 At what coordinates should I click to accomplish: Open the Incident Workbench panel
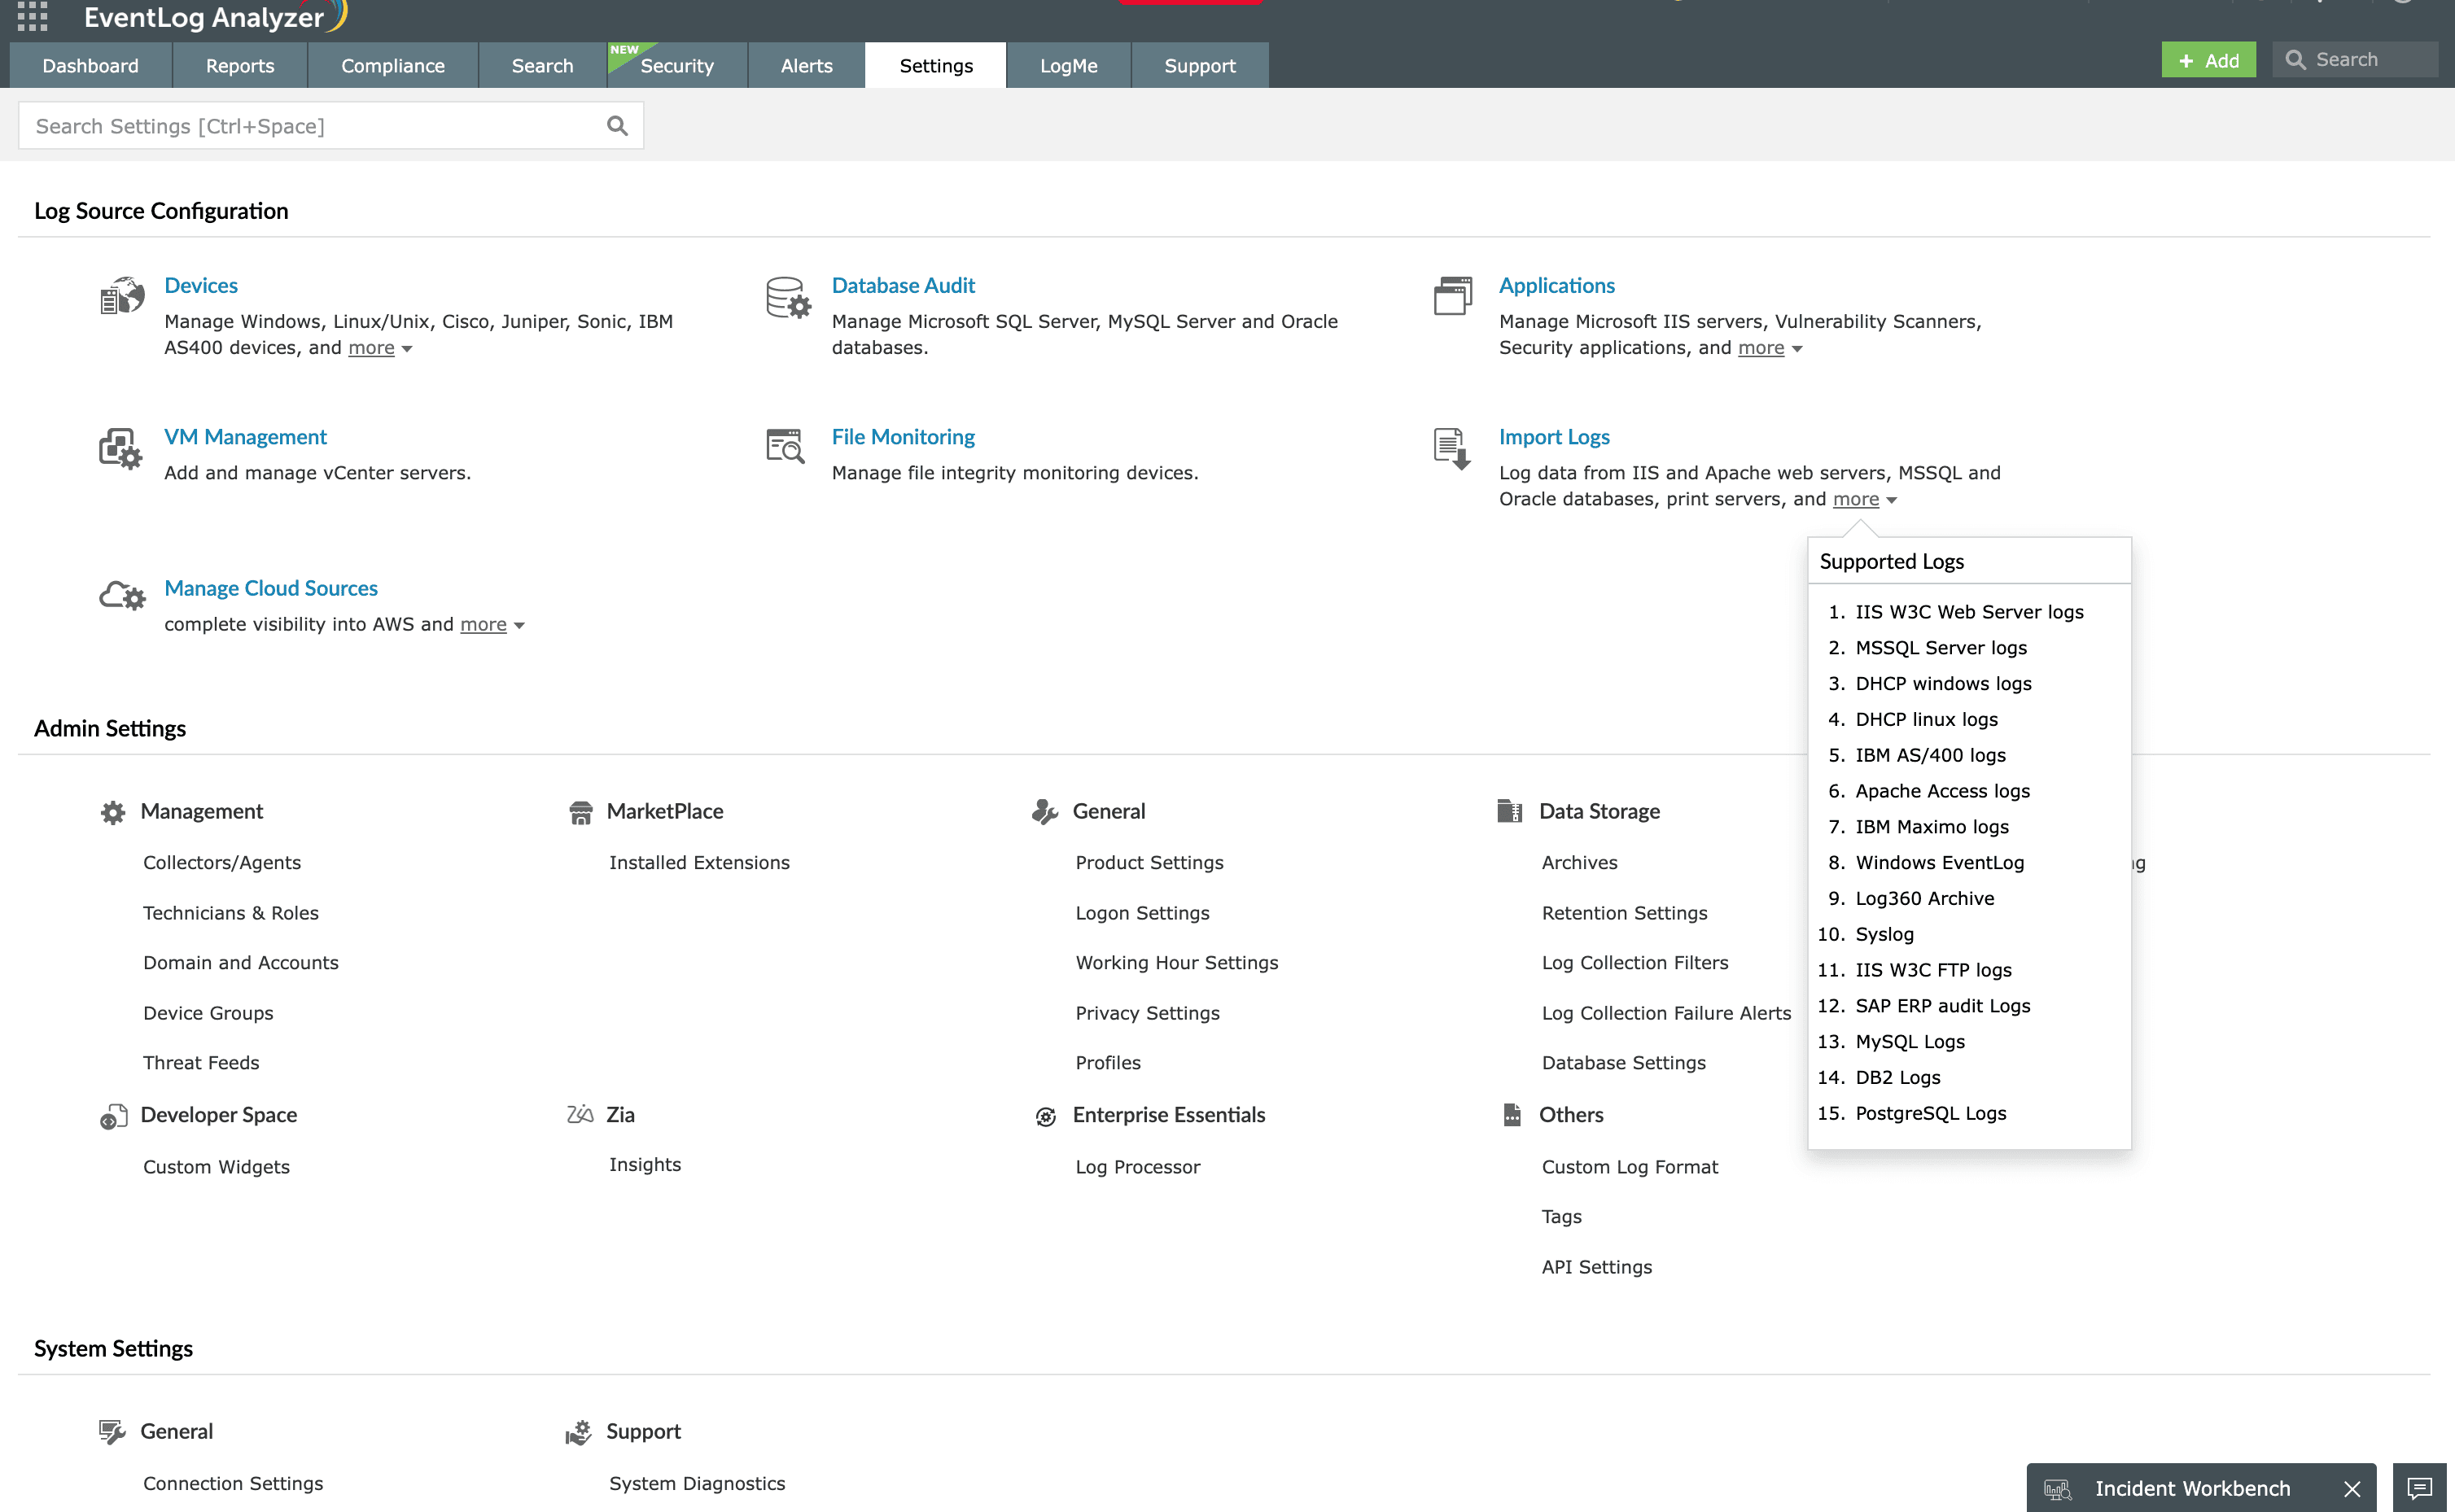coord(2192,1489)
